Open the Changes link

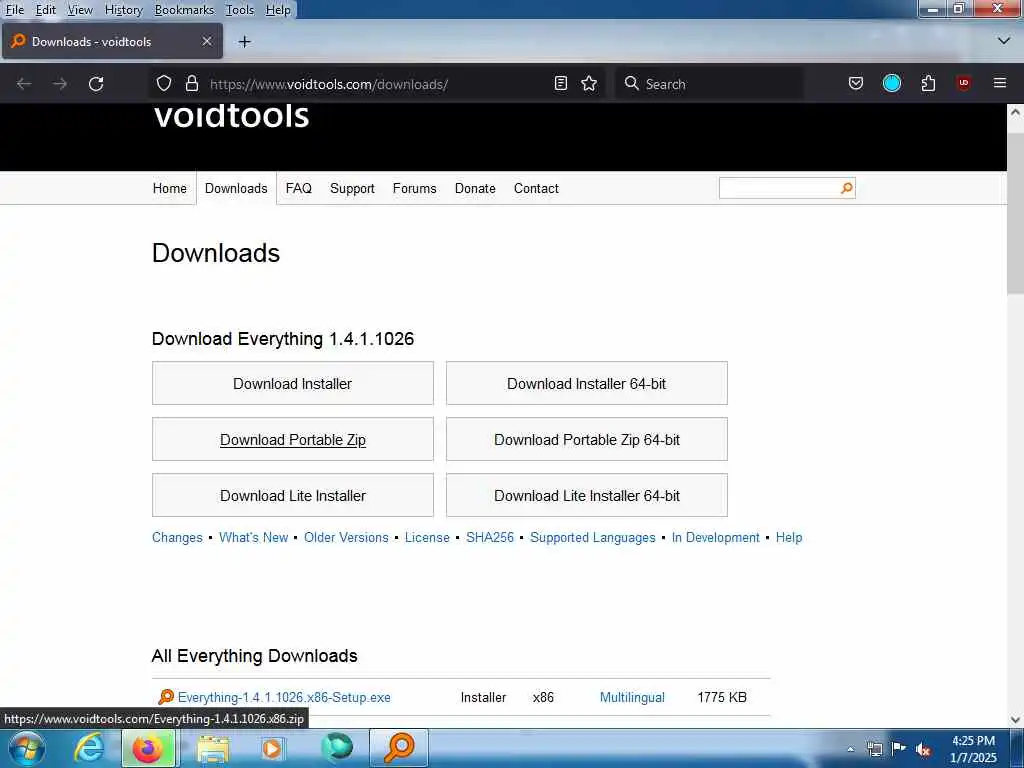click(x=177, y=537)
